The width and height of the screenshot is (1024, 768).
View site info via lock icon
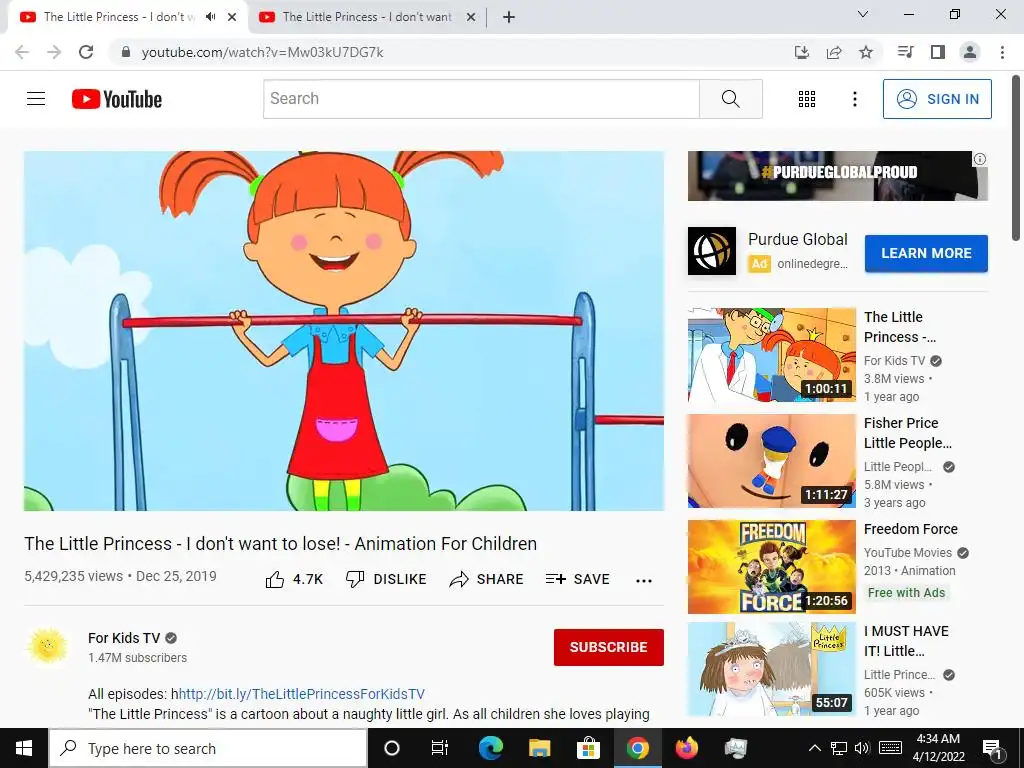(x=126, y=52)
